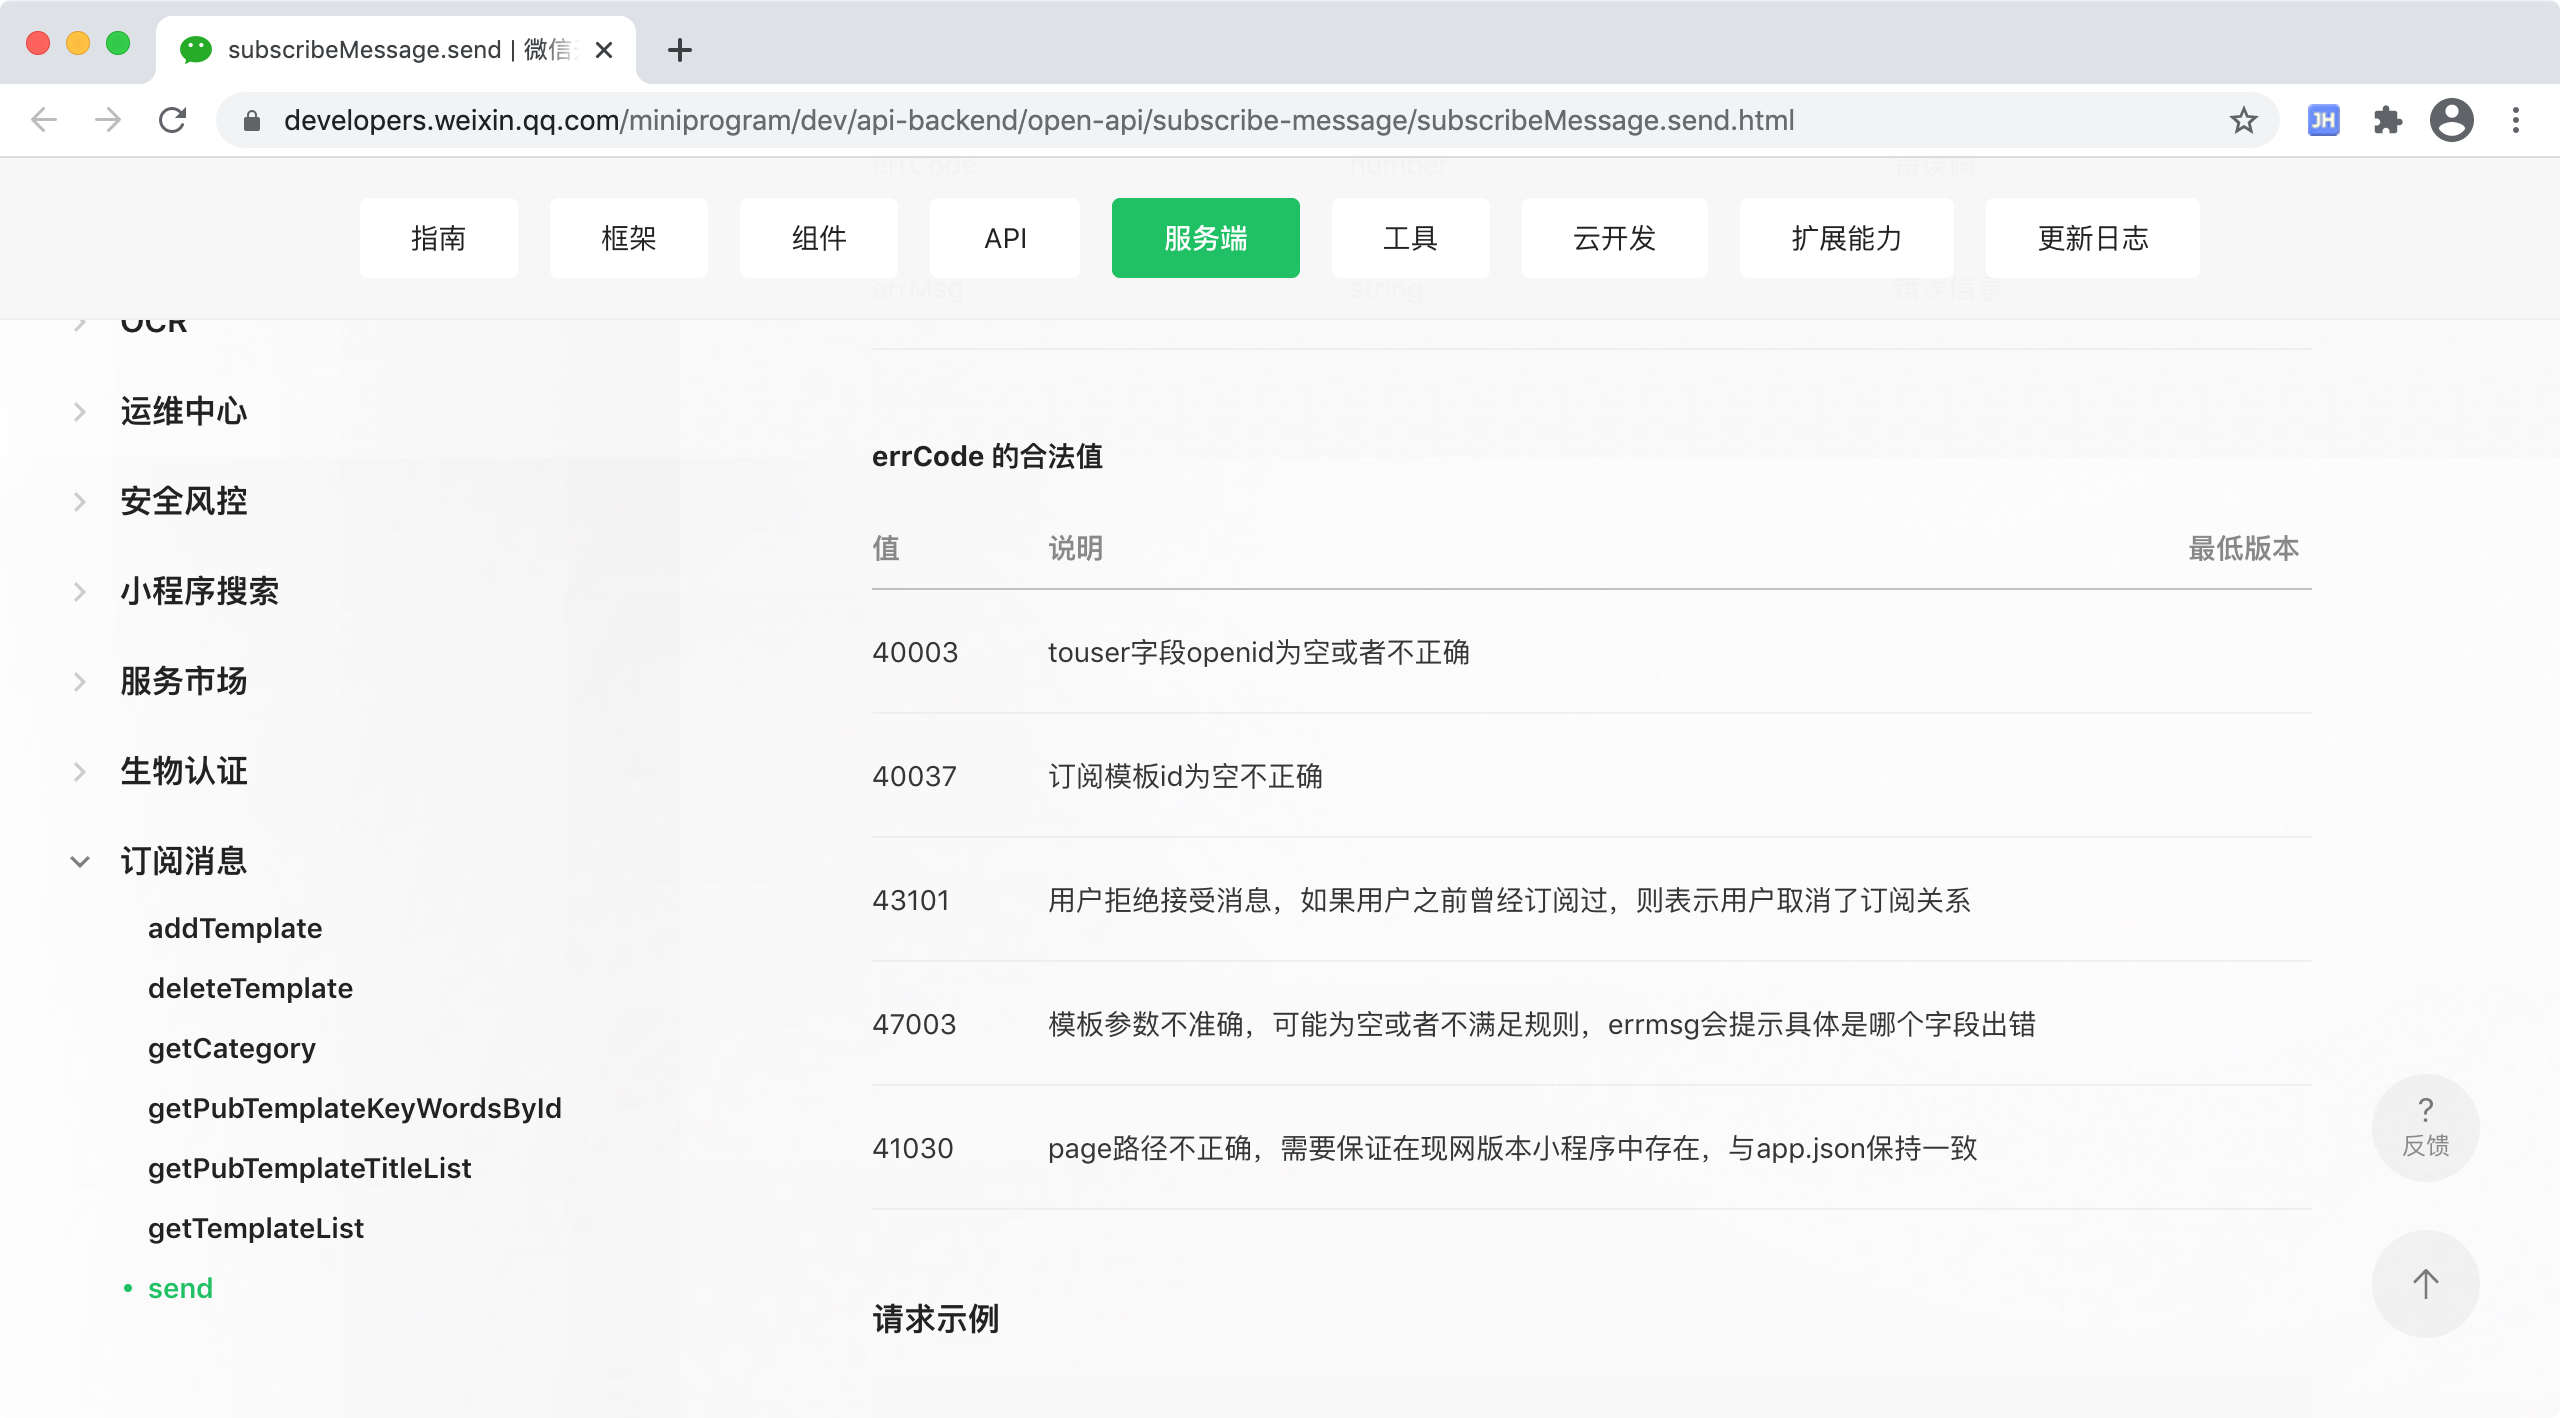The image size is (2560, 1418).
Task: Expand the 安全风控 chevron
Action: 80,501
